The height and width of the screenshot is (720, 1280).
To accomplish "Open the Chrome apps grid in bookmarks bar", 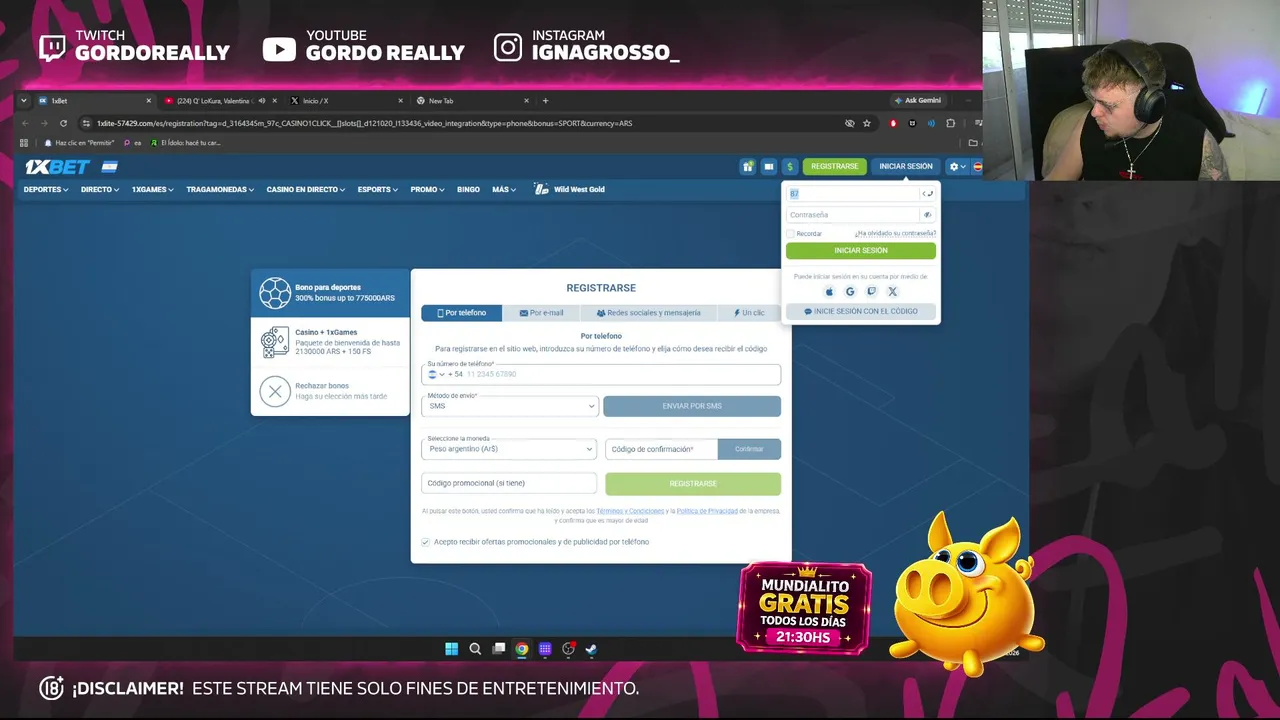I will click(x=24, y=143).
